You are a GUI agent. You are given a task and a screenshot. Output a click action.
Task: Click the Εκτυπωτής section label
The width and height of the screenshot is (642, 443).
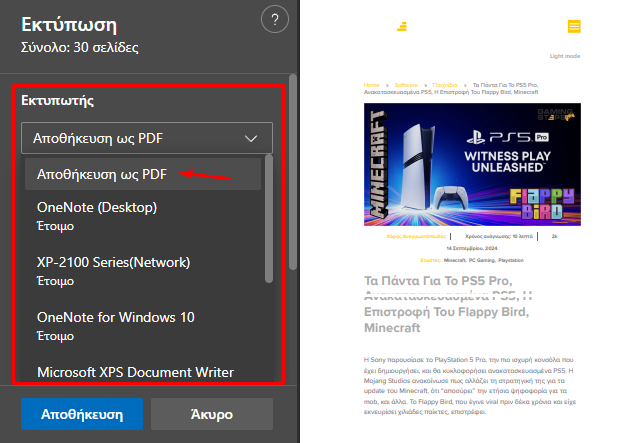[58, 100]
